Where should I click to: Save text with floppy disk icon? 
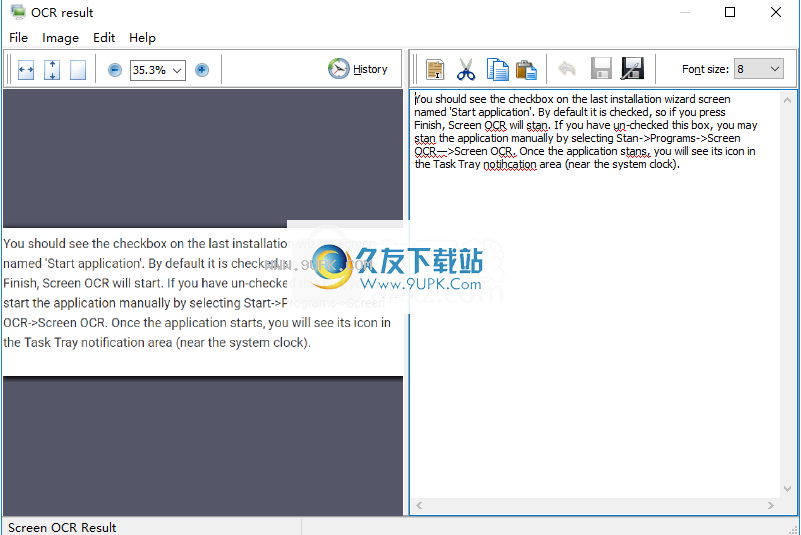(x=601, y=68)
